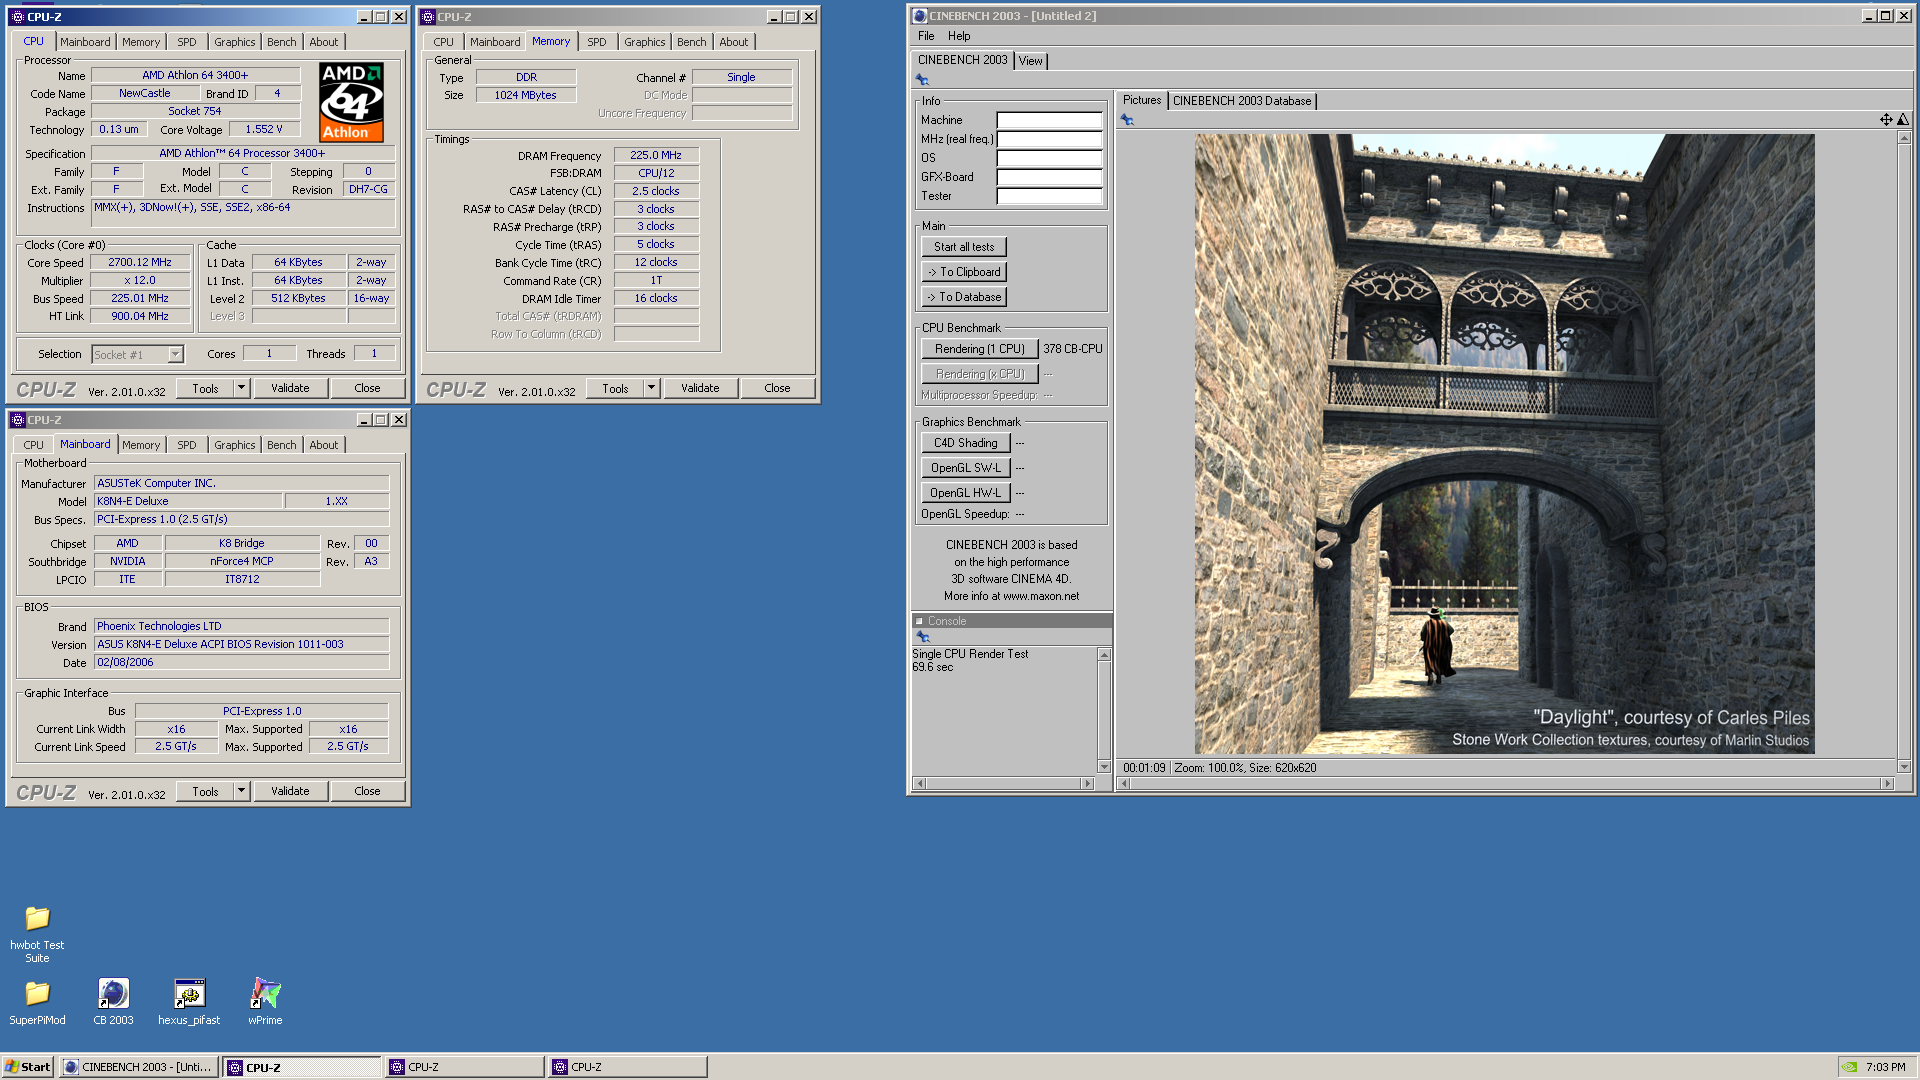Click the move (four-arrow) picture view icon

[x=1886, y=120]
